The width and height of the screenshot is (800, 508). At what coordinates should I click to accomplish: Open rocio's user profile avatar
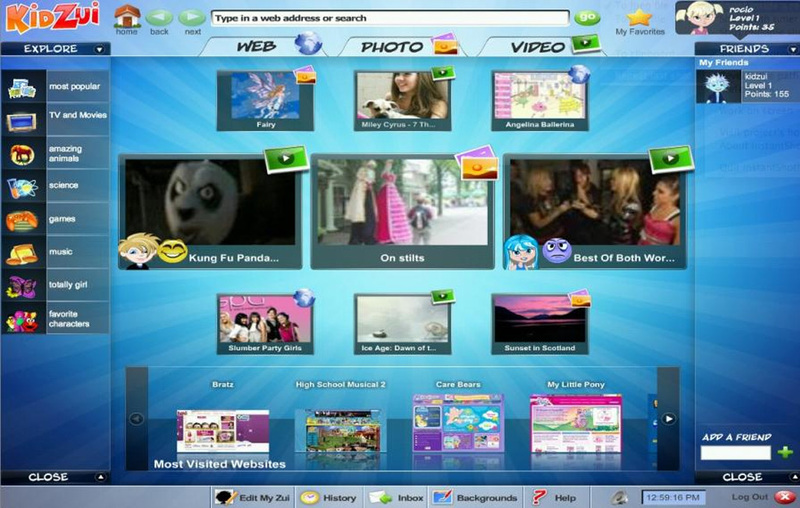coord(700,18)
